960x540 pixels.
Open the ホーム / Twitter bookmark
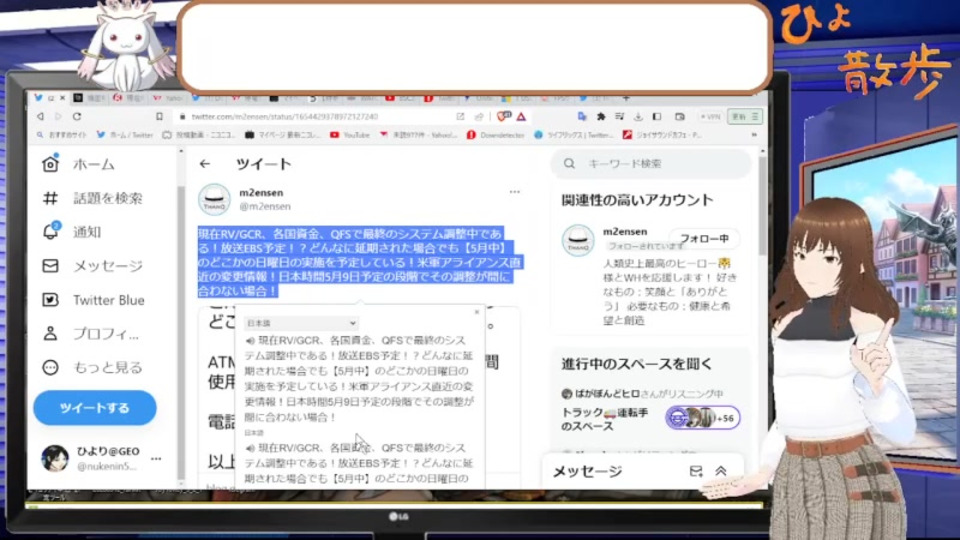tap(125, 135)
